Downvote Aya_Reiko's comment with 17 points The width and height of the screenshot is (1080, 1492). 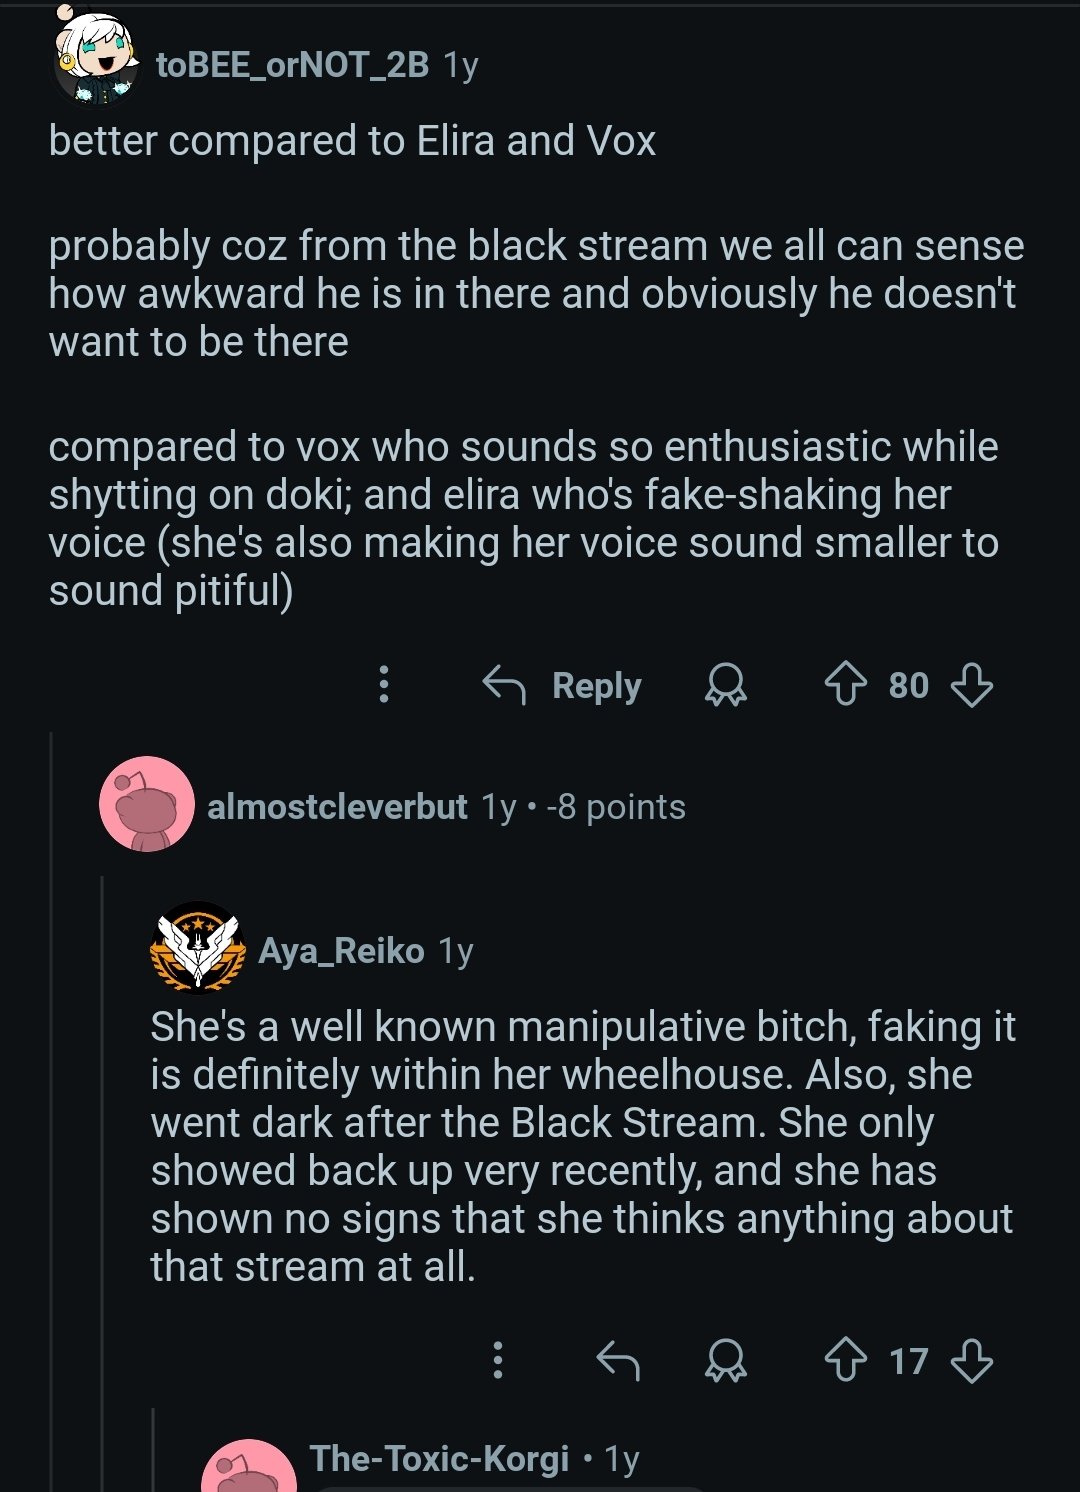[x=972, y=1360]
